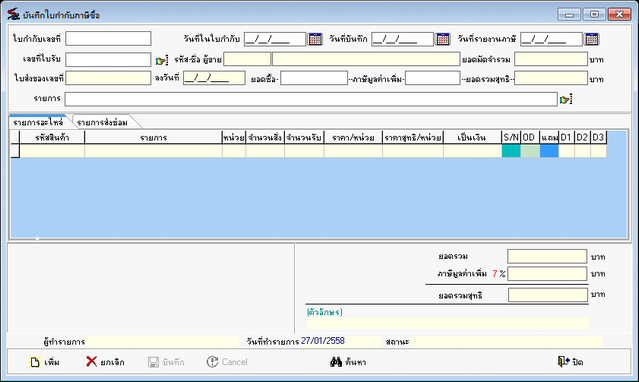Click the grid row selector
Screen dimensions: 639x382
15,151
